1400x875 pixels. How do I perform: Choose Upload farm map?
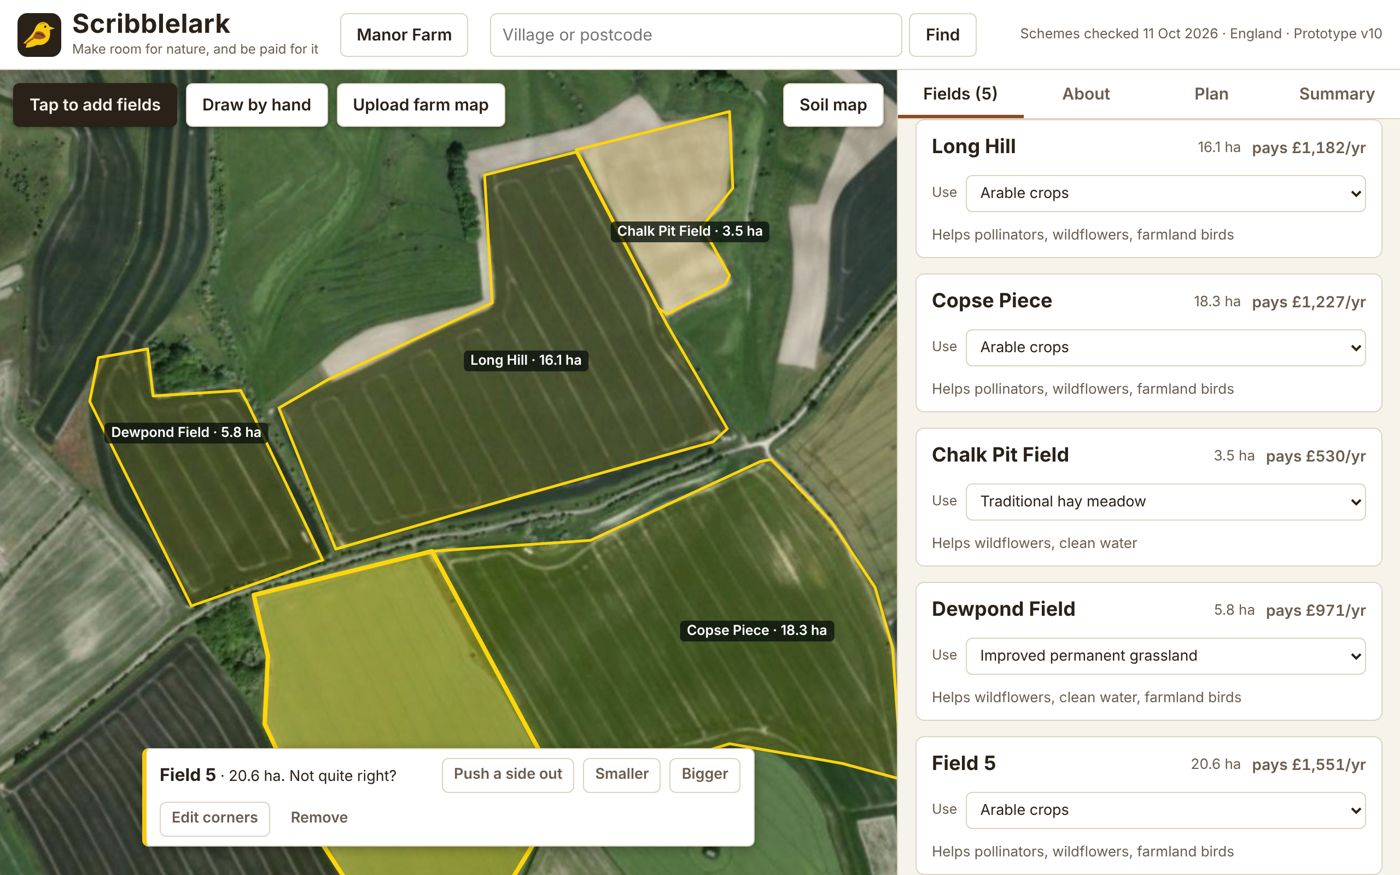[421, 105]
